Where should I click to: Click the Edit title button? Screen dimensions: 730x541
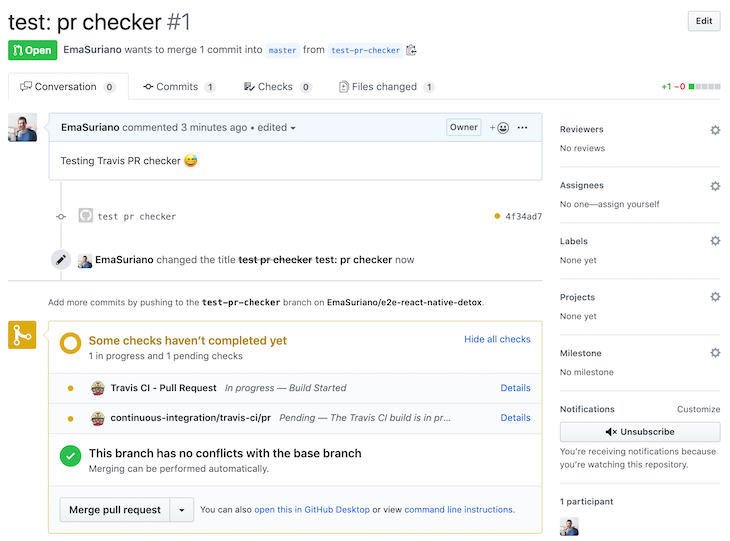pos(703,21)
